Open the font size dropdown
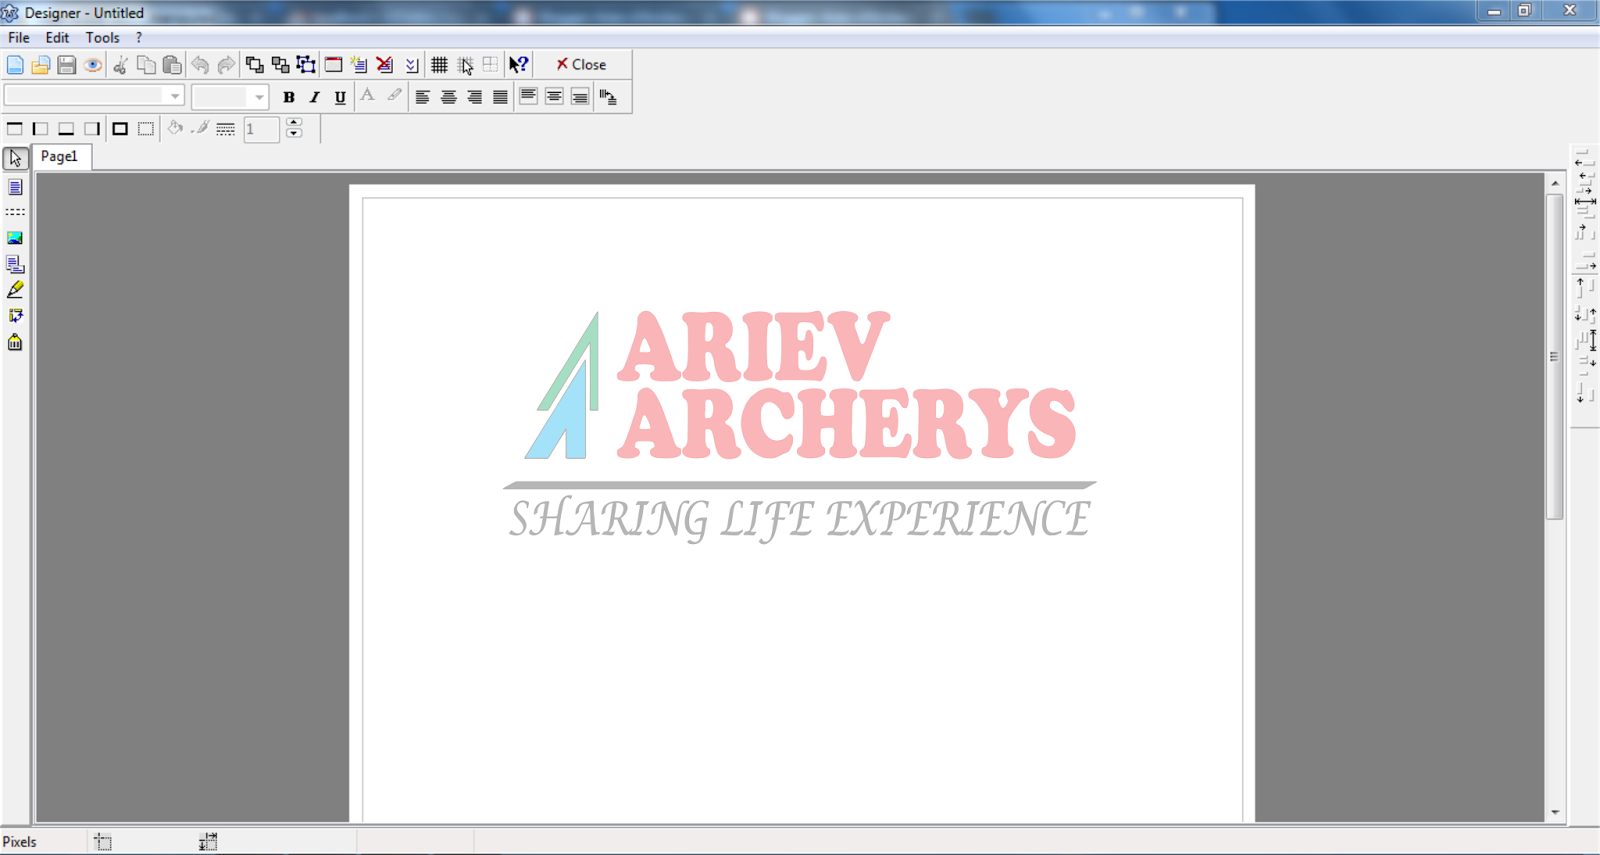Image resolution: width=1600 pixels, height=855 pixels. click(x=259, y=96)
